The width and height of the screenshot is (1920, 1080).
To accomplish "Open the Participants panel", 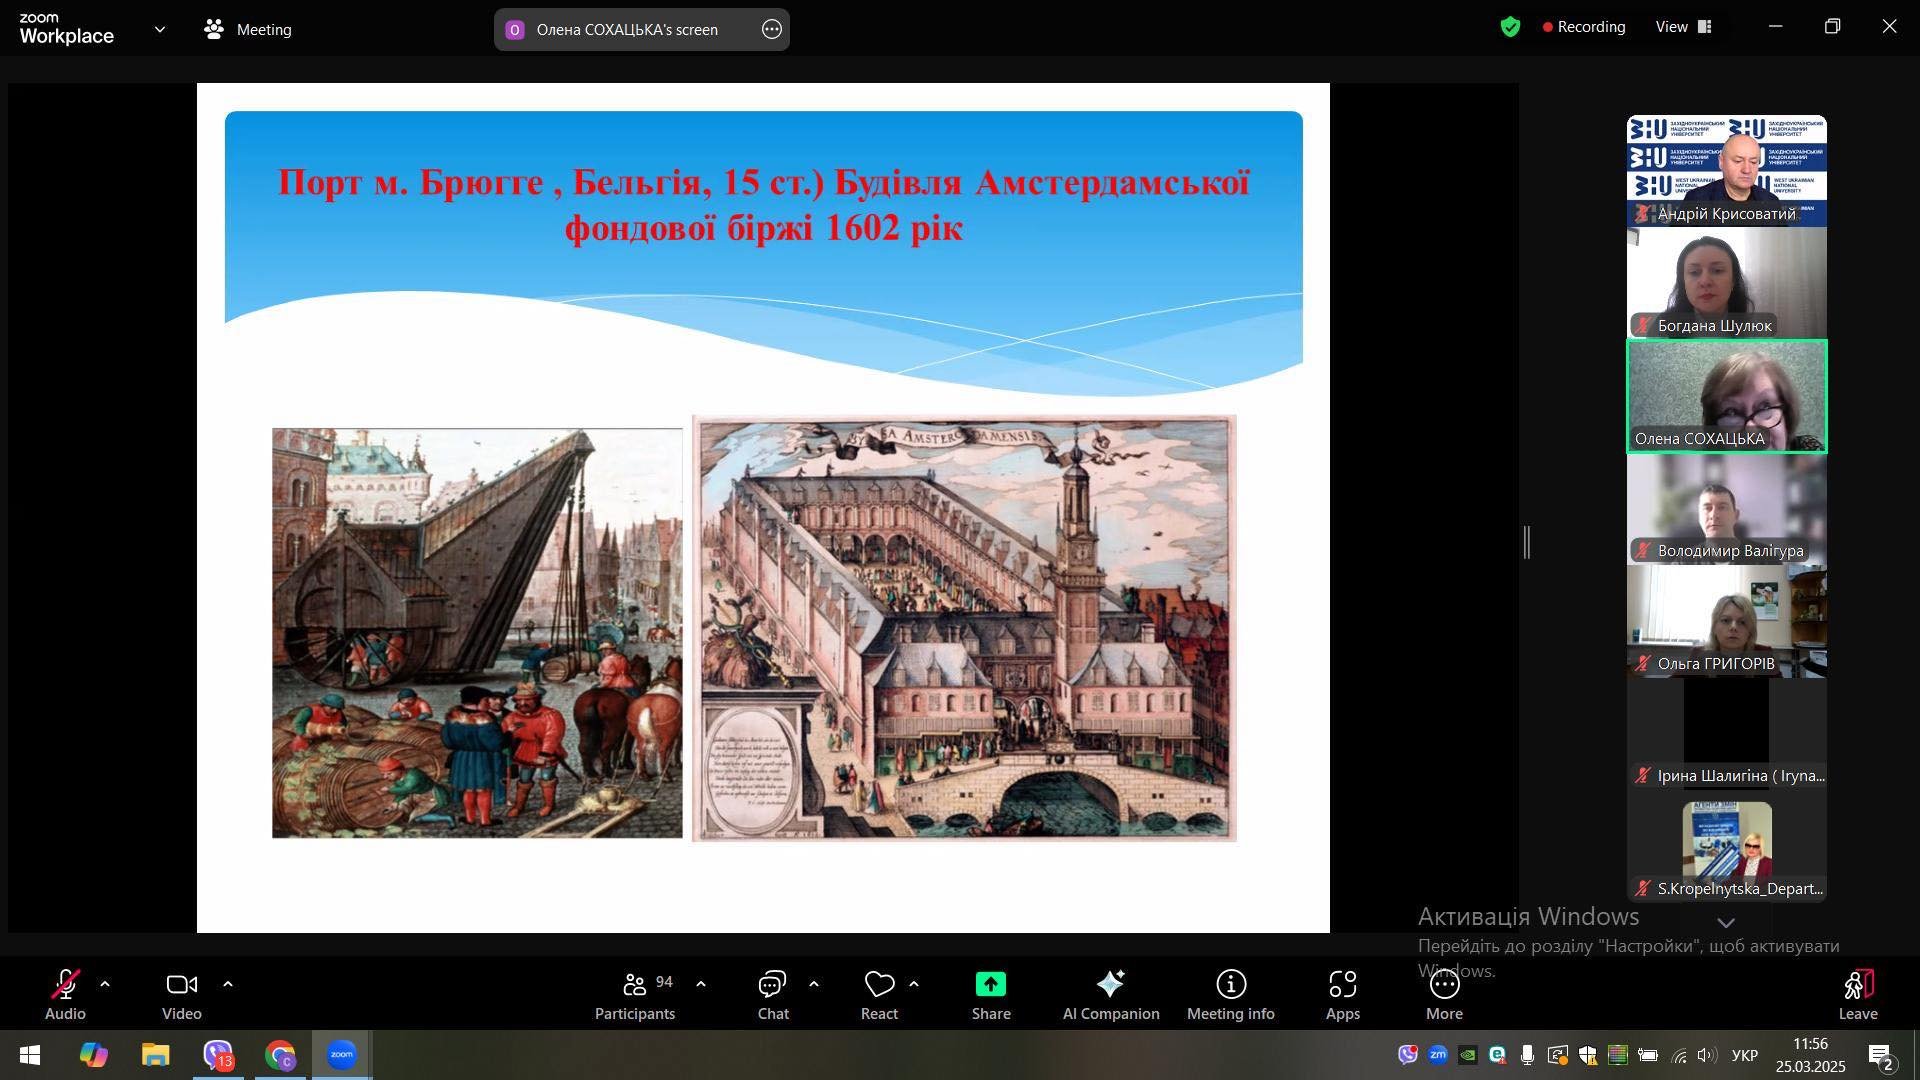I will click(635, 994).
